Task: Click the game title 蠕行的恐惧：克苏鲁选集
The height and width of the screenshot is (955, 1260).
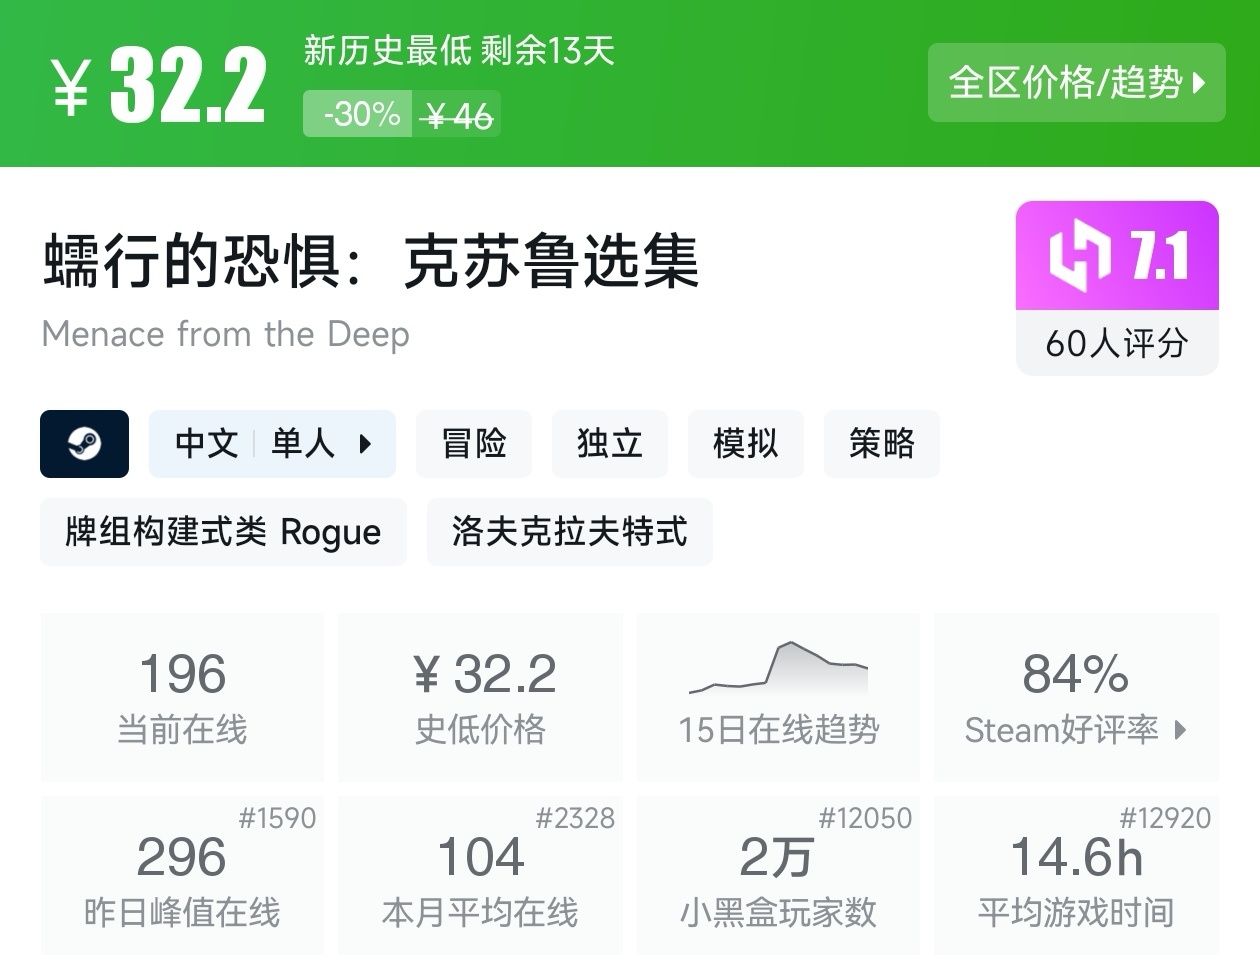Action: [371, 261]
